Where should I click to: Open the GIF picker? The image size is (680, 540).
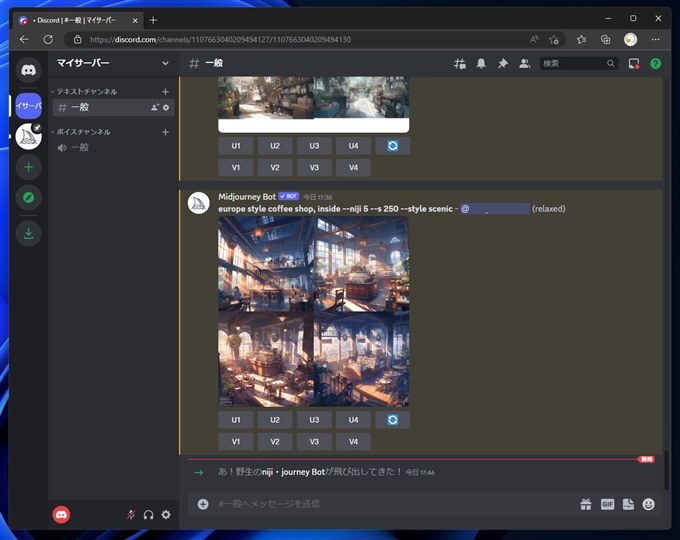(607, 504)
